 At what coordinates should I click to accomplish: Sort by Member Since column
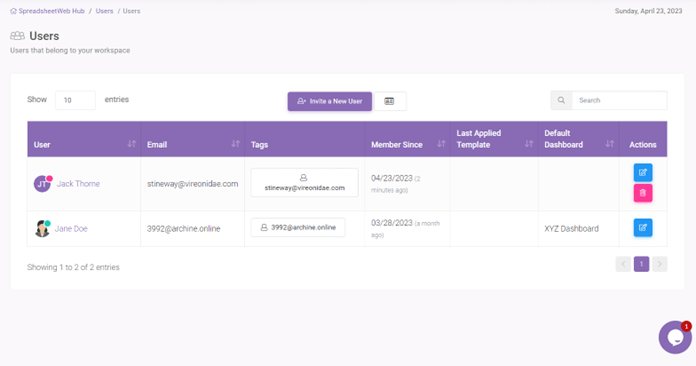[x=441, y=143]
